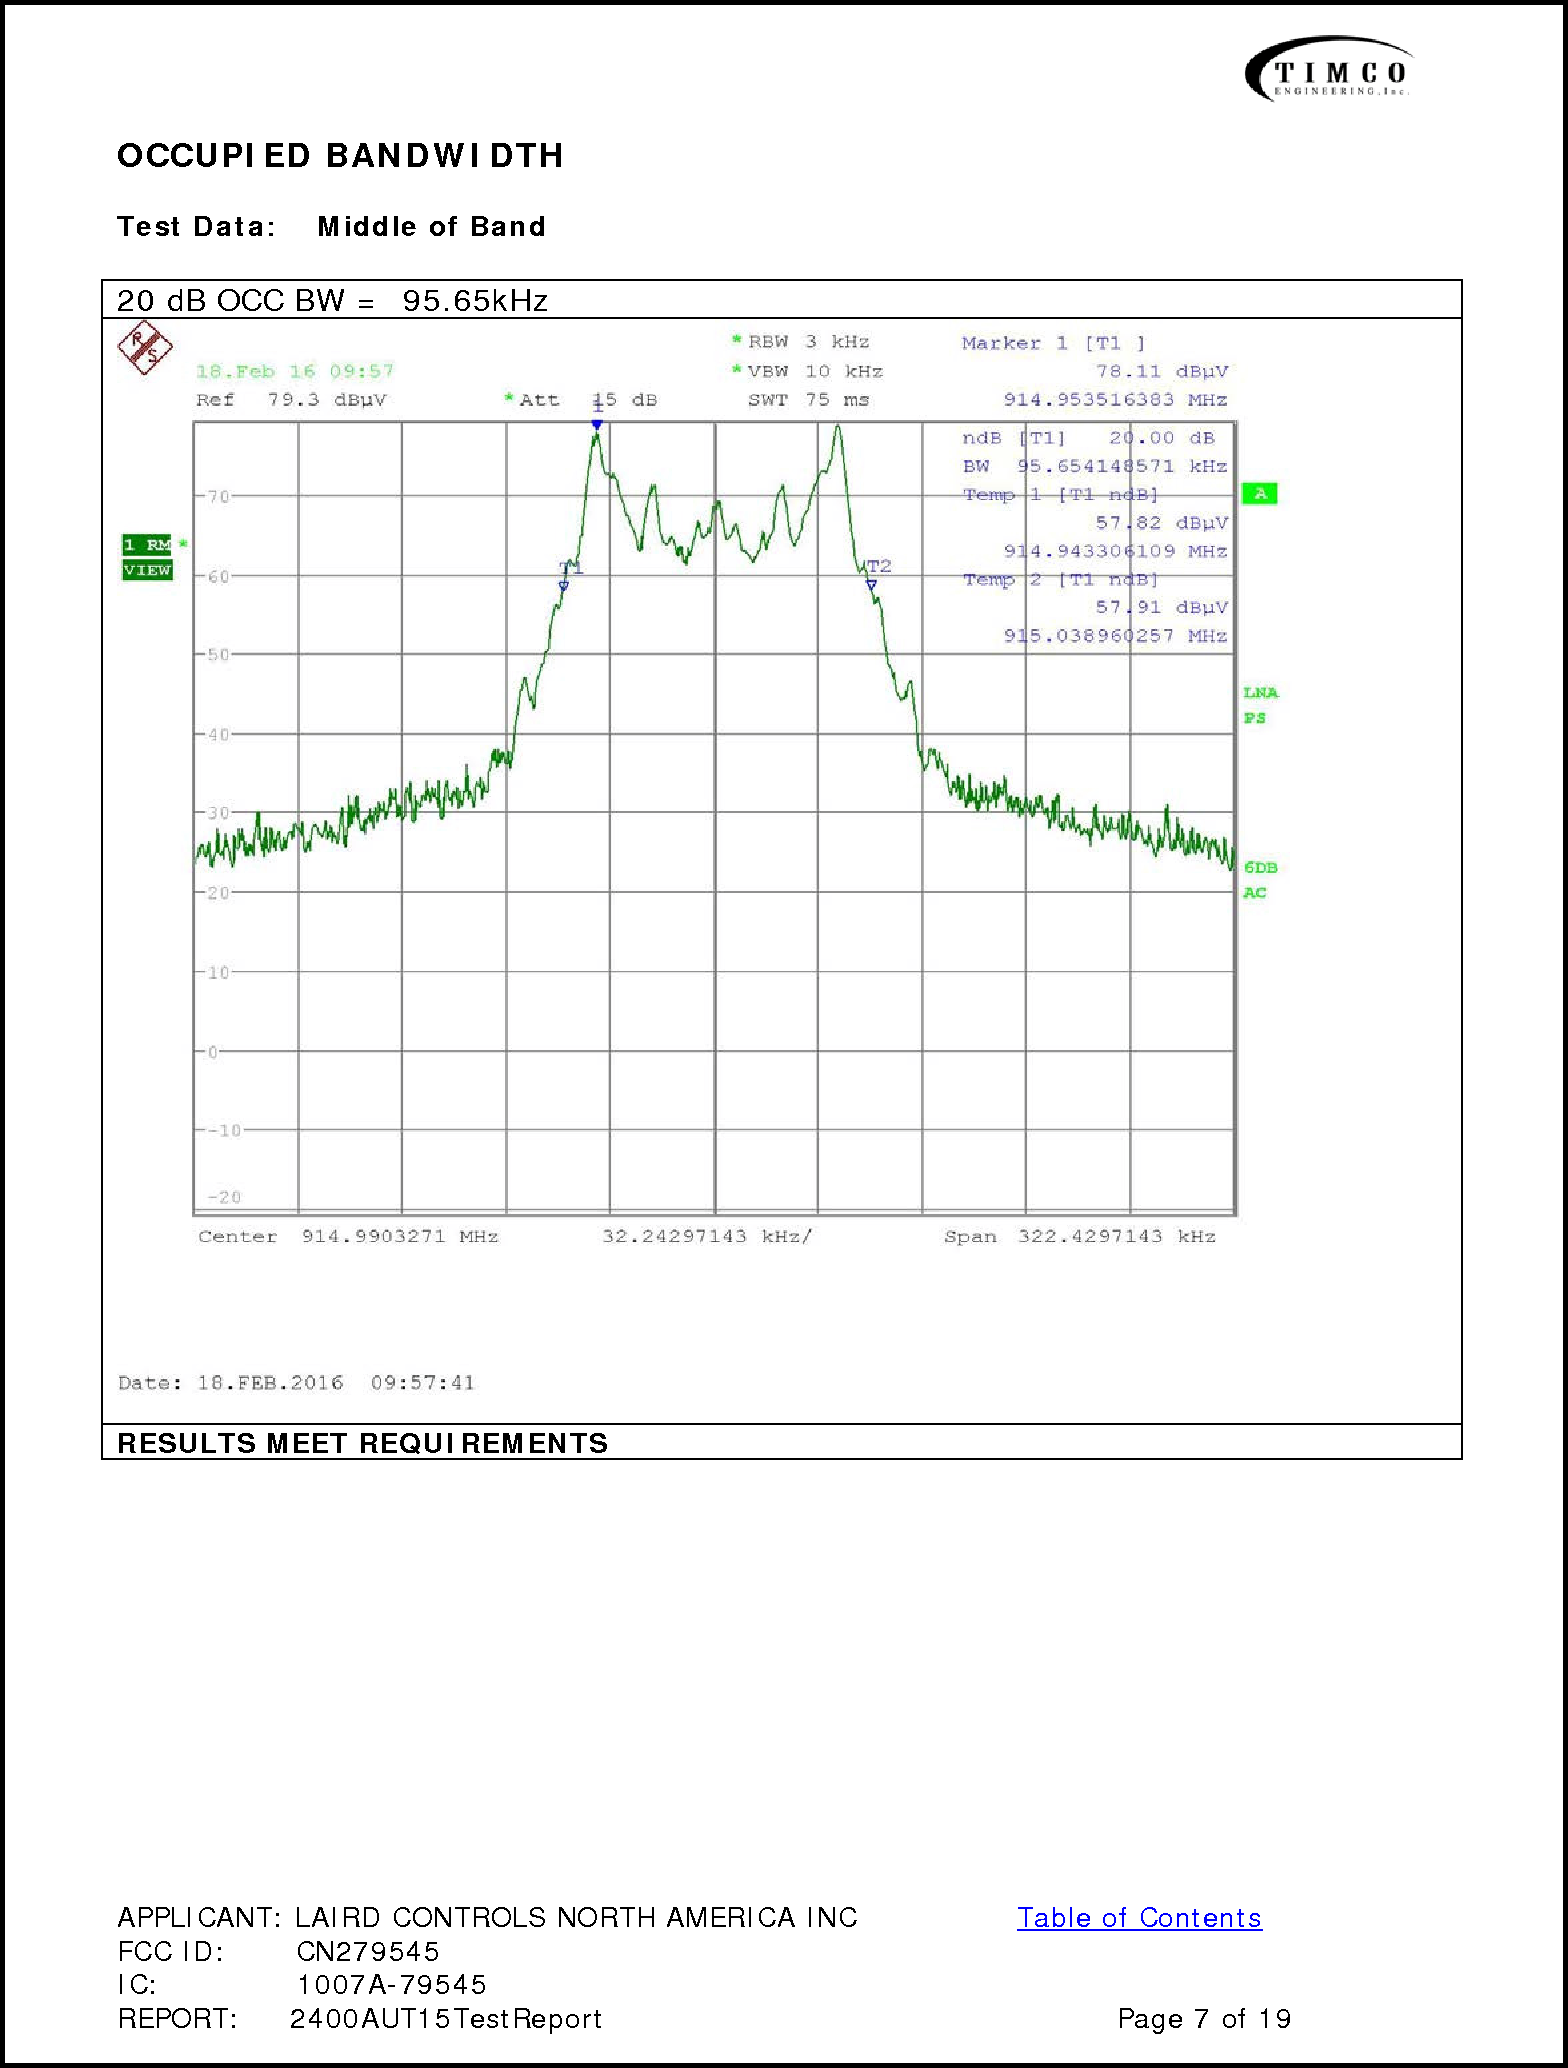Click the TIMCO Engineering logo
The height and width of the screenshot is (2068, 1568).
click(1329, 69)
